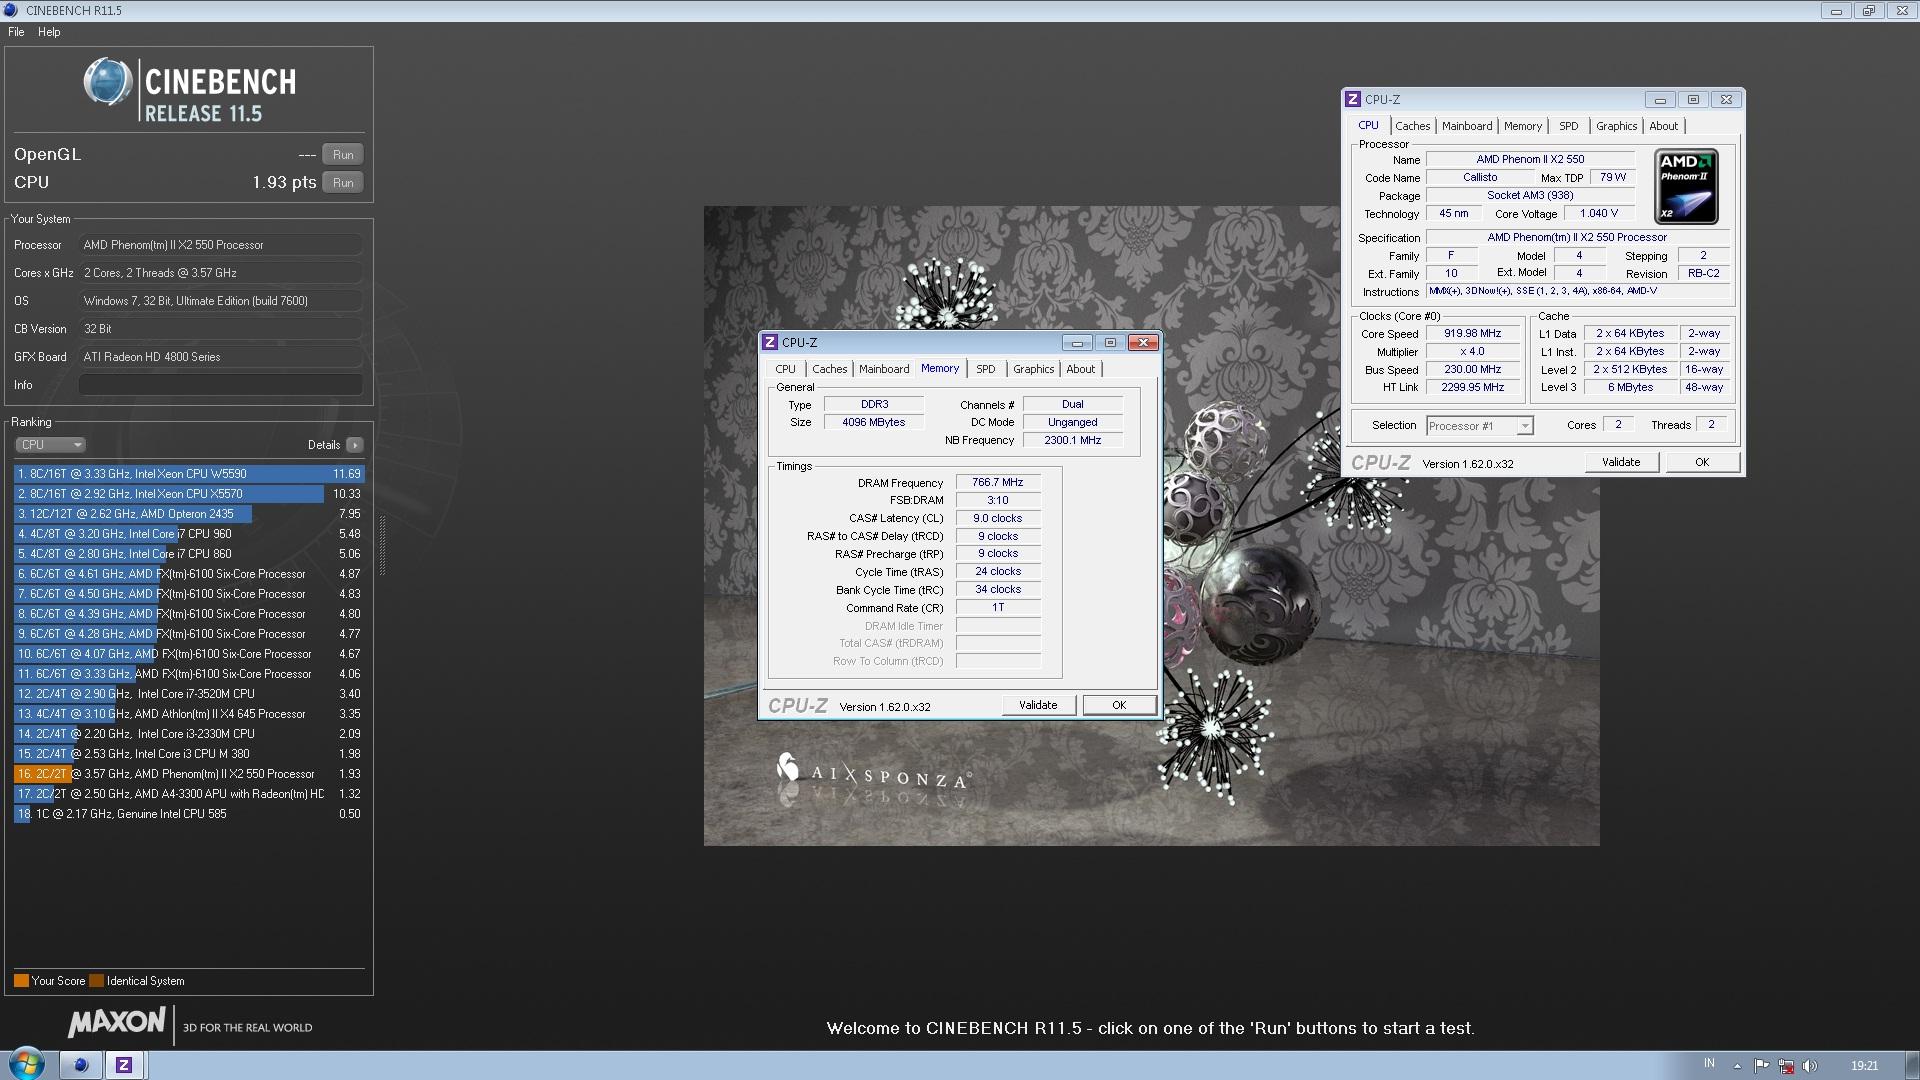Click the NB Frequency 2300.1 MHz value
The image size is (1920, 1080).
1072,440
